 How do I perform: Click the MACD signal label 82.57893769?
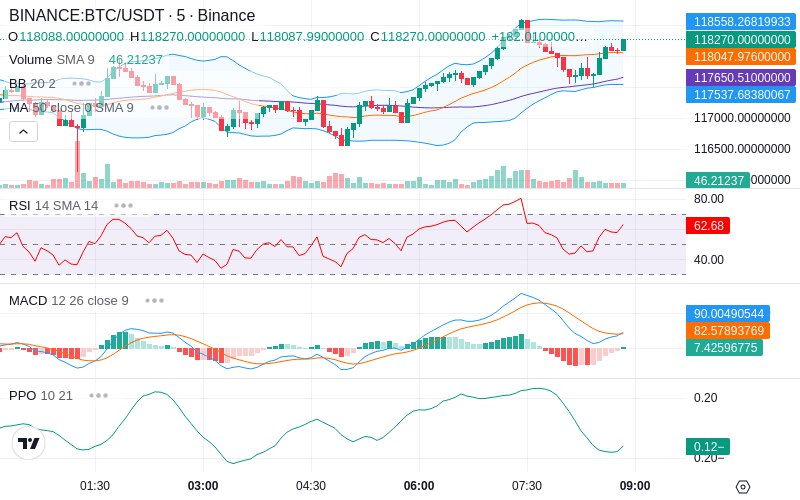click(728, 331)
